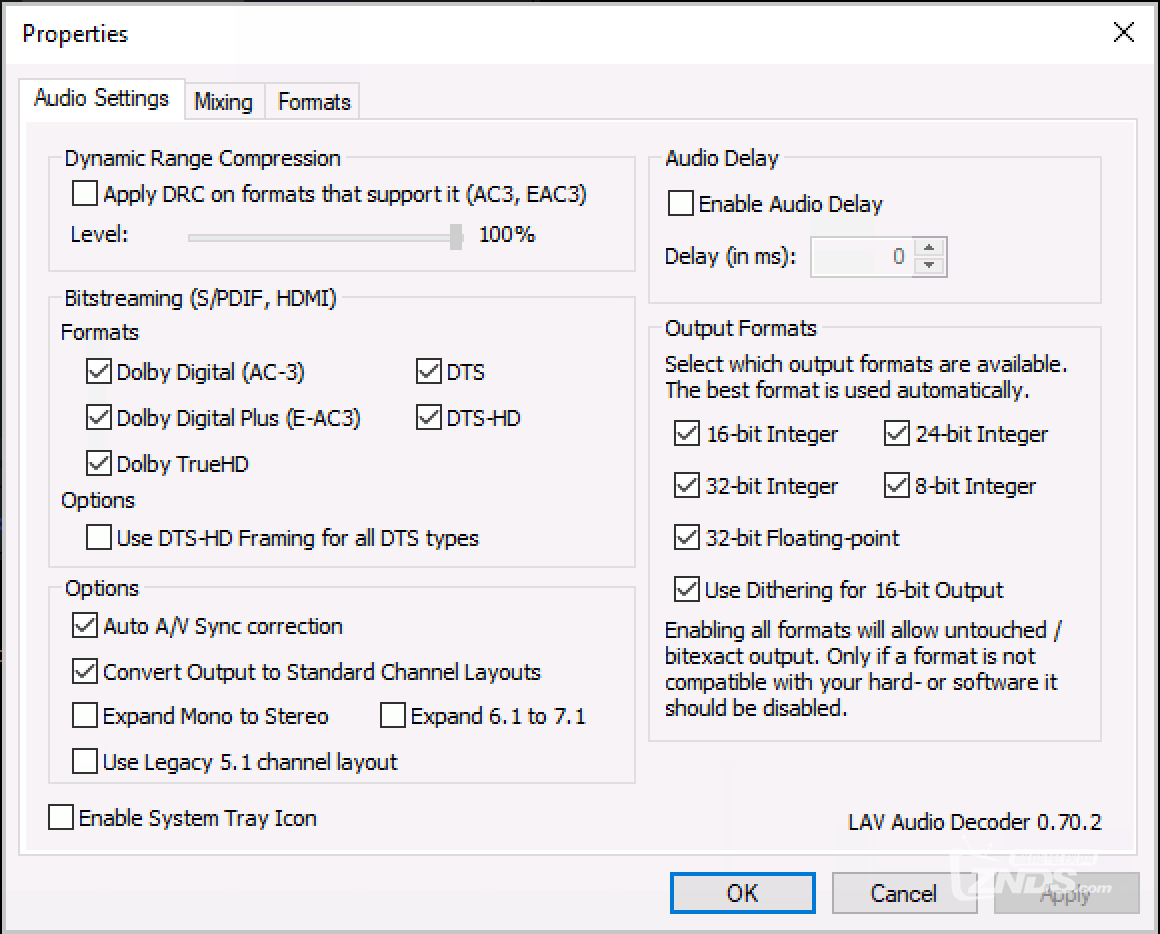Adjust the DRC Level slider
The height and width of the screenshot is (934, 1160).
456,236
